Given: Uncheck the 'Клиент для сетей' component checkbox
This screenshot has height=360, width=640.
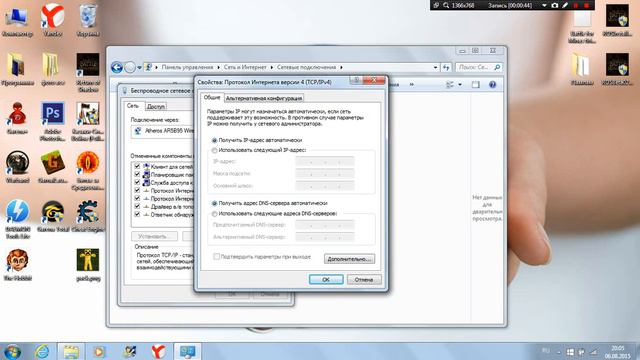Looking at the screenshot, I should tap(137, 167).
